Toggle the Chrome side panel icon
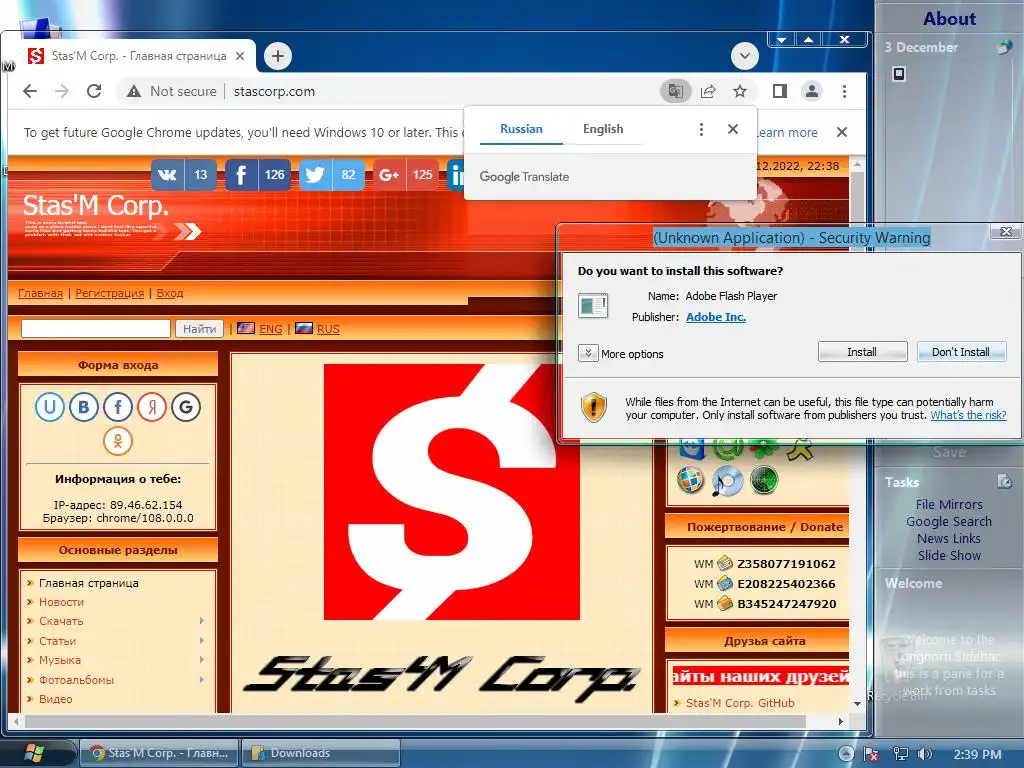1024x768 pixels. [x=780, y=91]
